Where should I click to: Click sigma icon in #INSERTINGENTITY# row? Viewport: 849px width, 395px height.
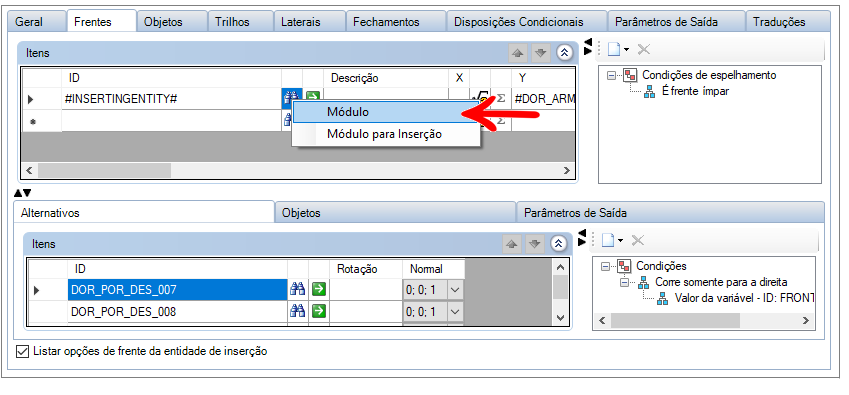pos(501,99)
